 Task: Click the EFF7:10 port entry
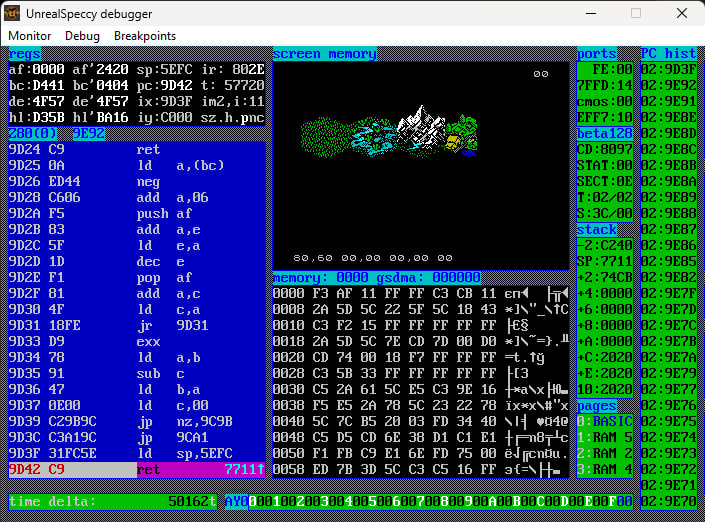click(605, 118)
